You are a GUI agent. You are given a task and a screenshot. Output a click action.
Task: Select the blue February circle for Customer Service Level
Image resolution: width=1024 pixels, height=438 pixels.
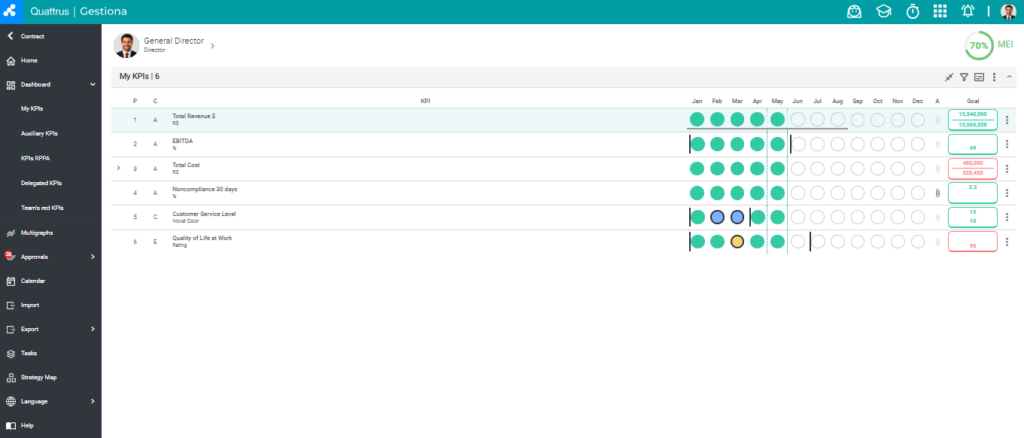point(717,217)
